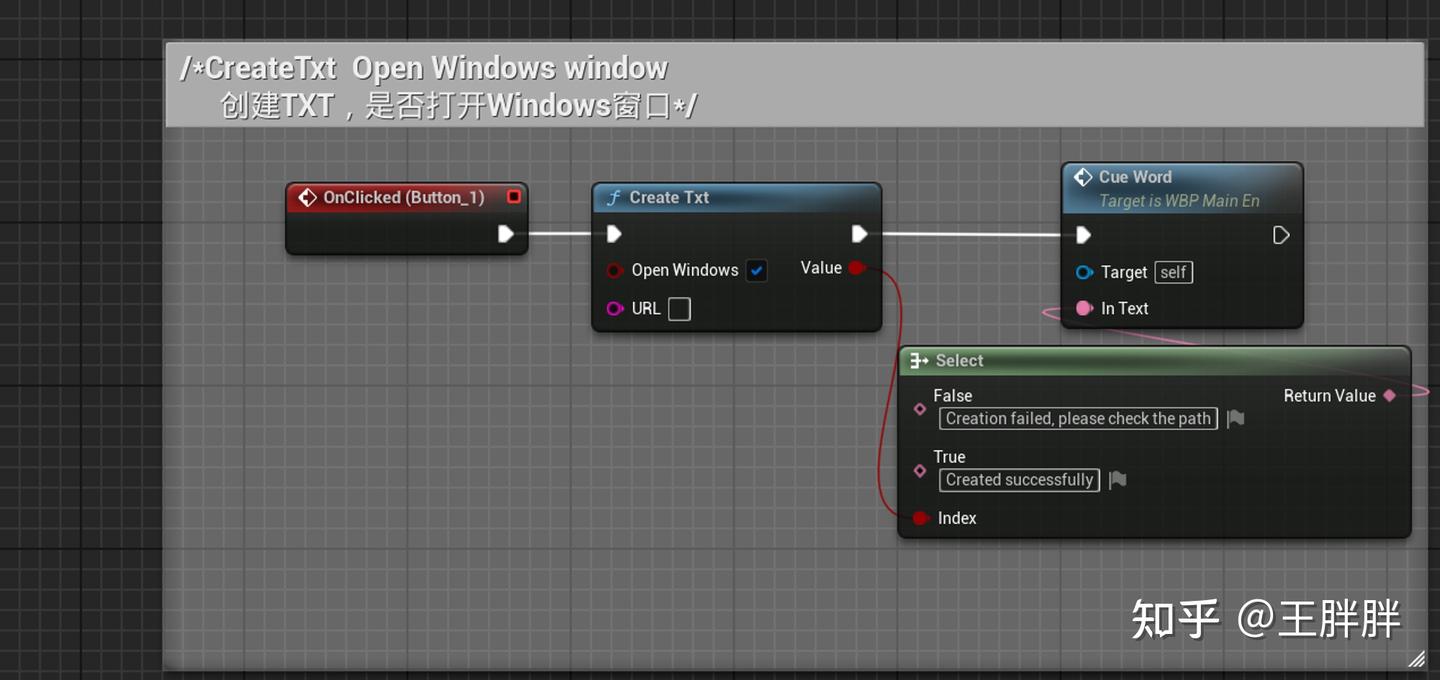Click the flag icon beside the False text
Viewport: 1440px width, 680px height.
[x=1236, y=419]
